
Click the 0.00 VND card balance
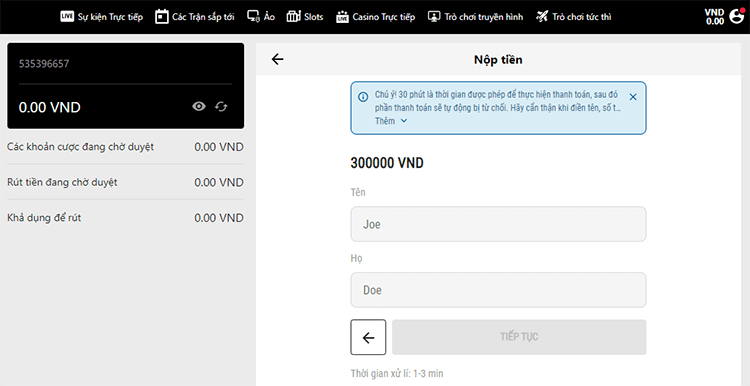coord(49,107)
